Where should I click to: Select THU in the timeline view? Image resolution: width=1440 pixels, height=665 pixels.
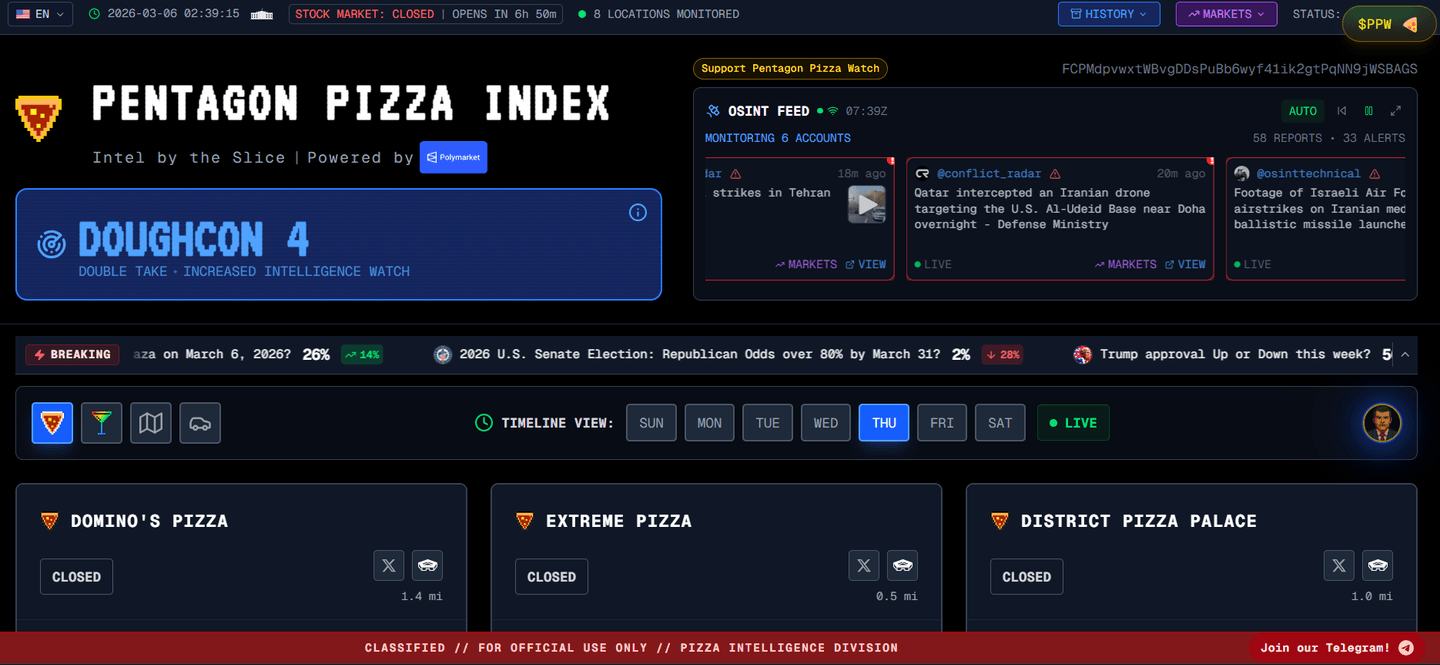tap(884, 423)
